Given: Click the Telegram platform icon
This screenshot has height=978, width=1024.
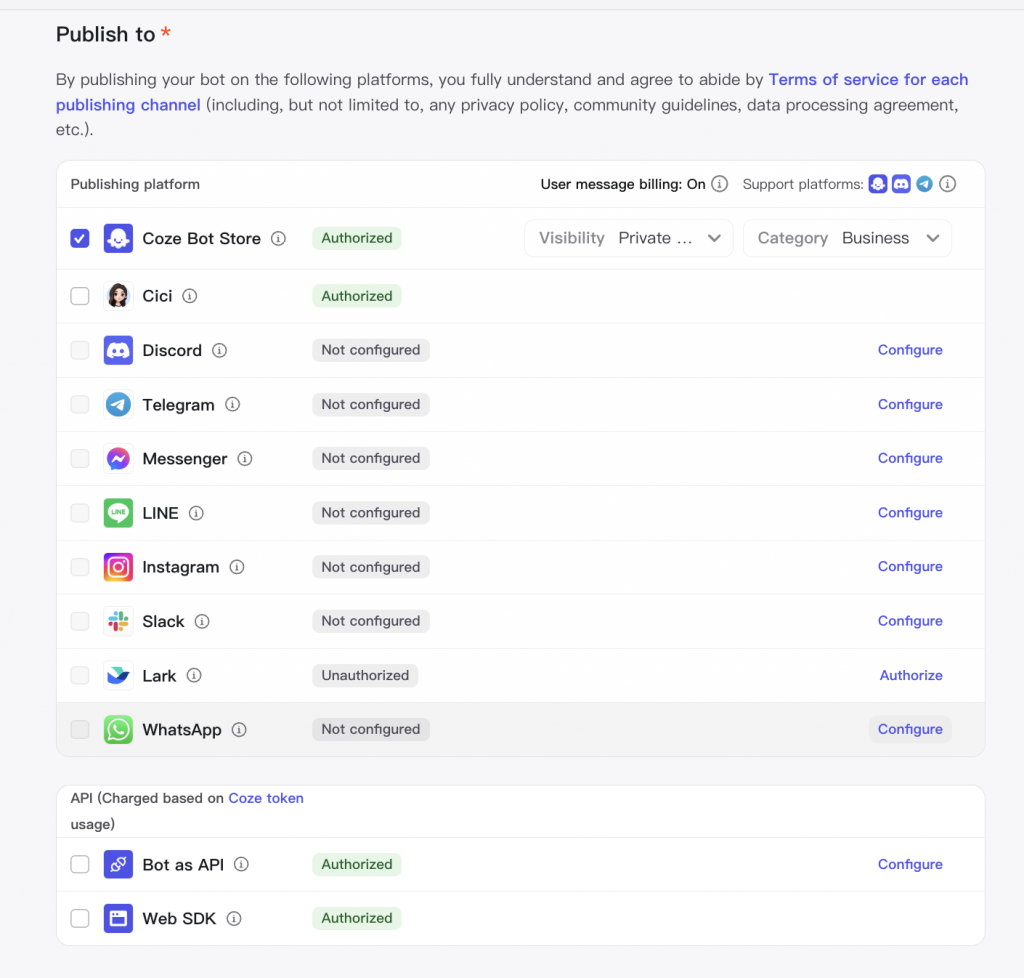Looking at the screenshot, I should pos(118,404).
